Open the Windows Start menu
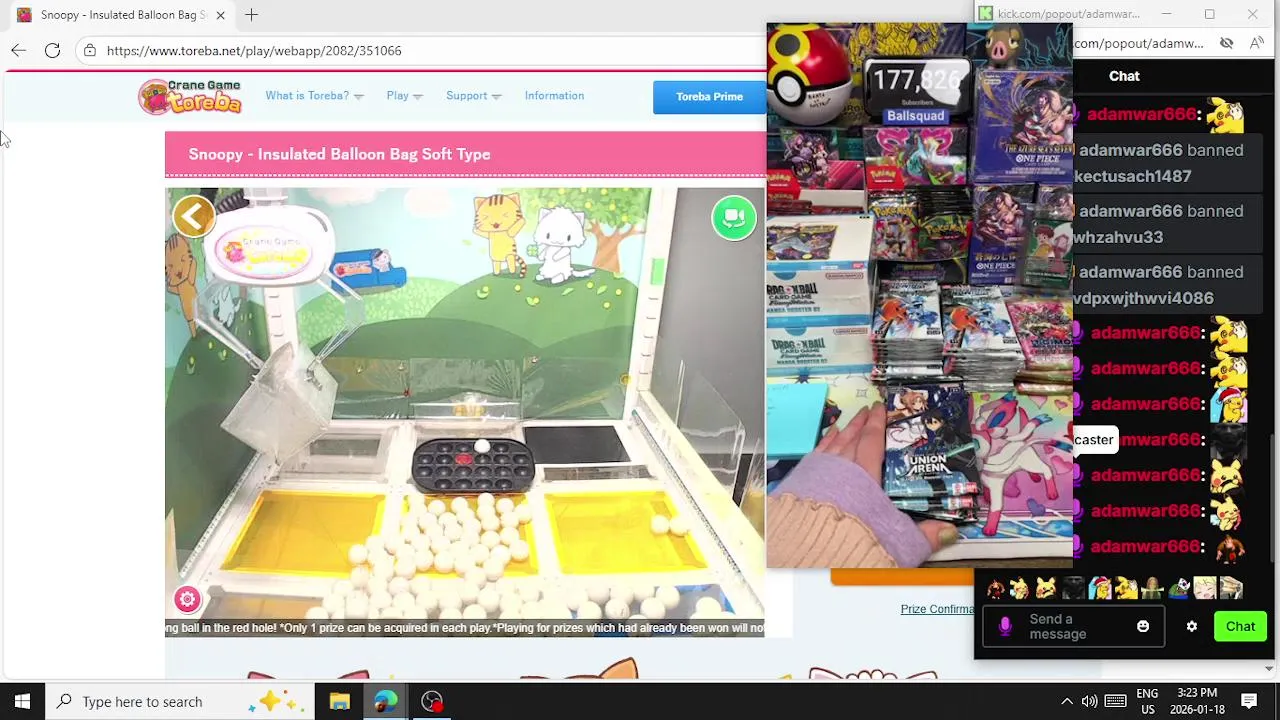Image resolution: width=1280 pixels, height=720 pixels. 22,701
